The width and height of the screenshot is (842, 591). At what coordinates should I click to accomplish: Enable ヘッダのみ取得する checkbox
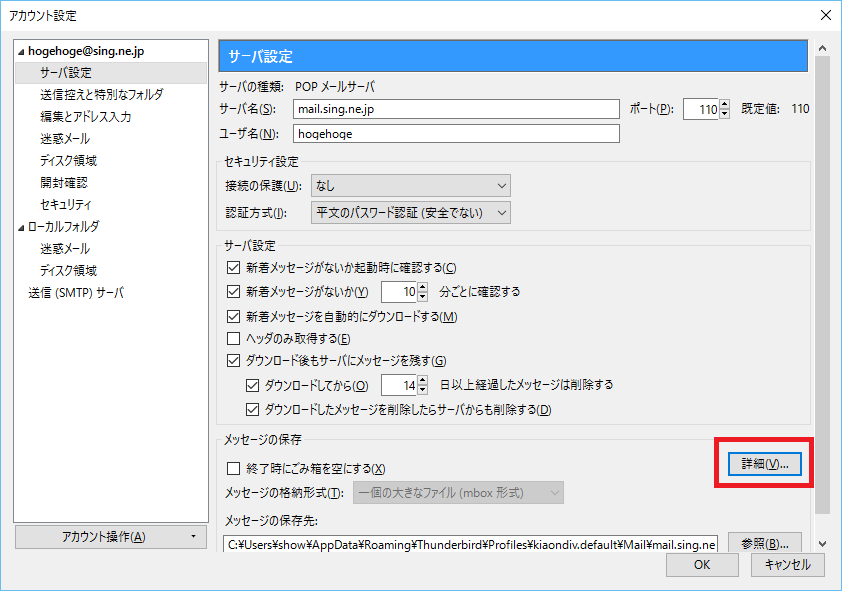point(234,339)
